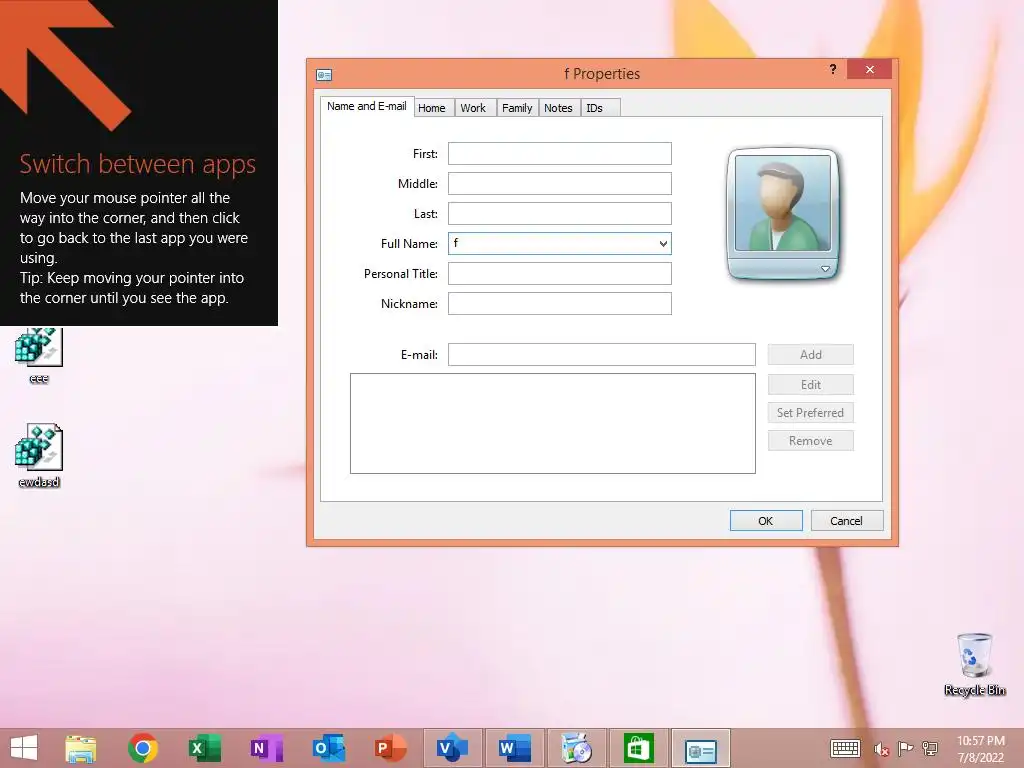The width and height of the screenshot is (1024, 768).
Task: Open File Explorer from the taskbar
Action: 81,748
